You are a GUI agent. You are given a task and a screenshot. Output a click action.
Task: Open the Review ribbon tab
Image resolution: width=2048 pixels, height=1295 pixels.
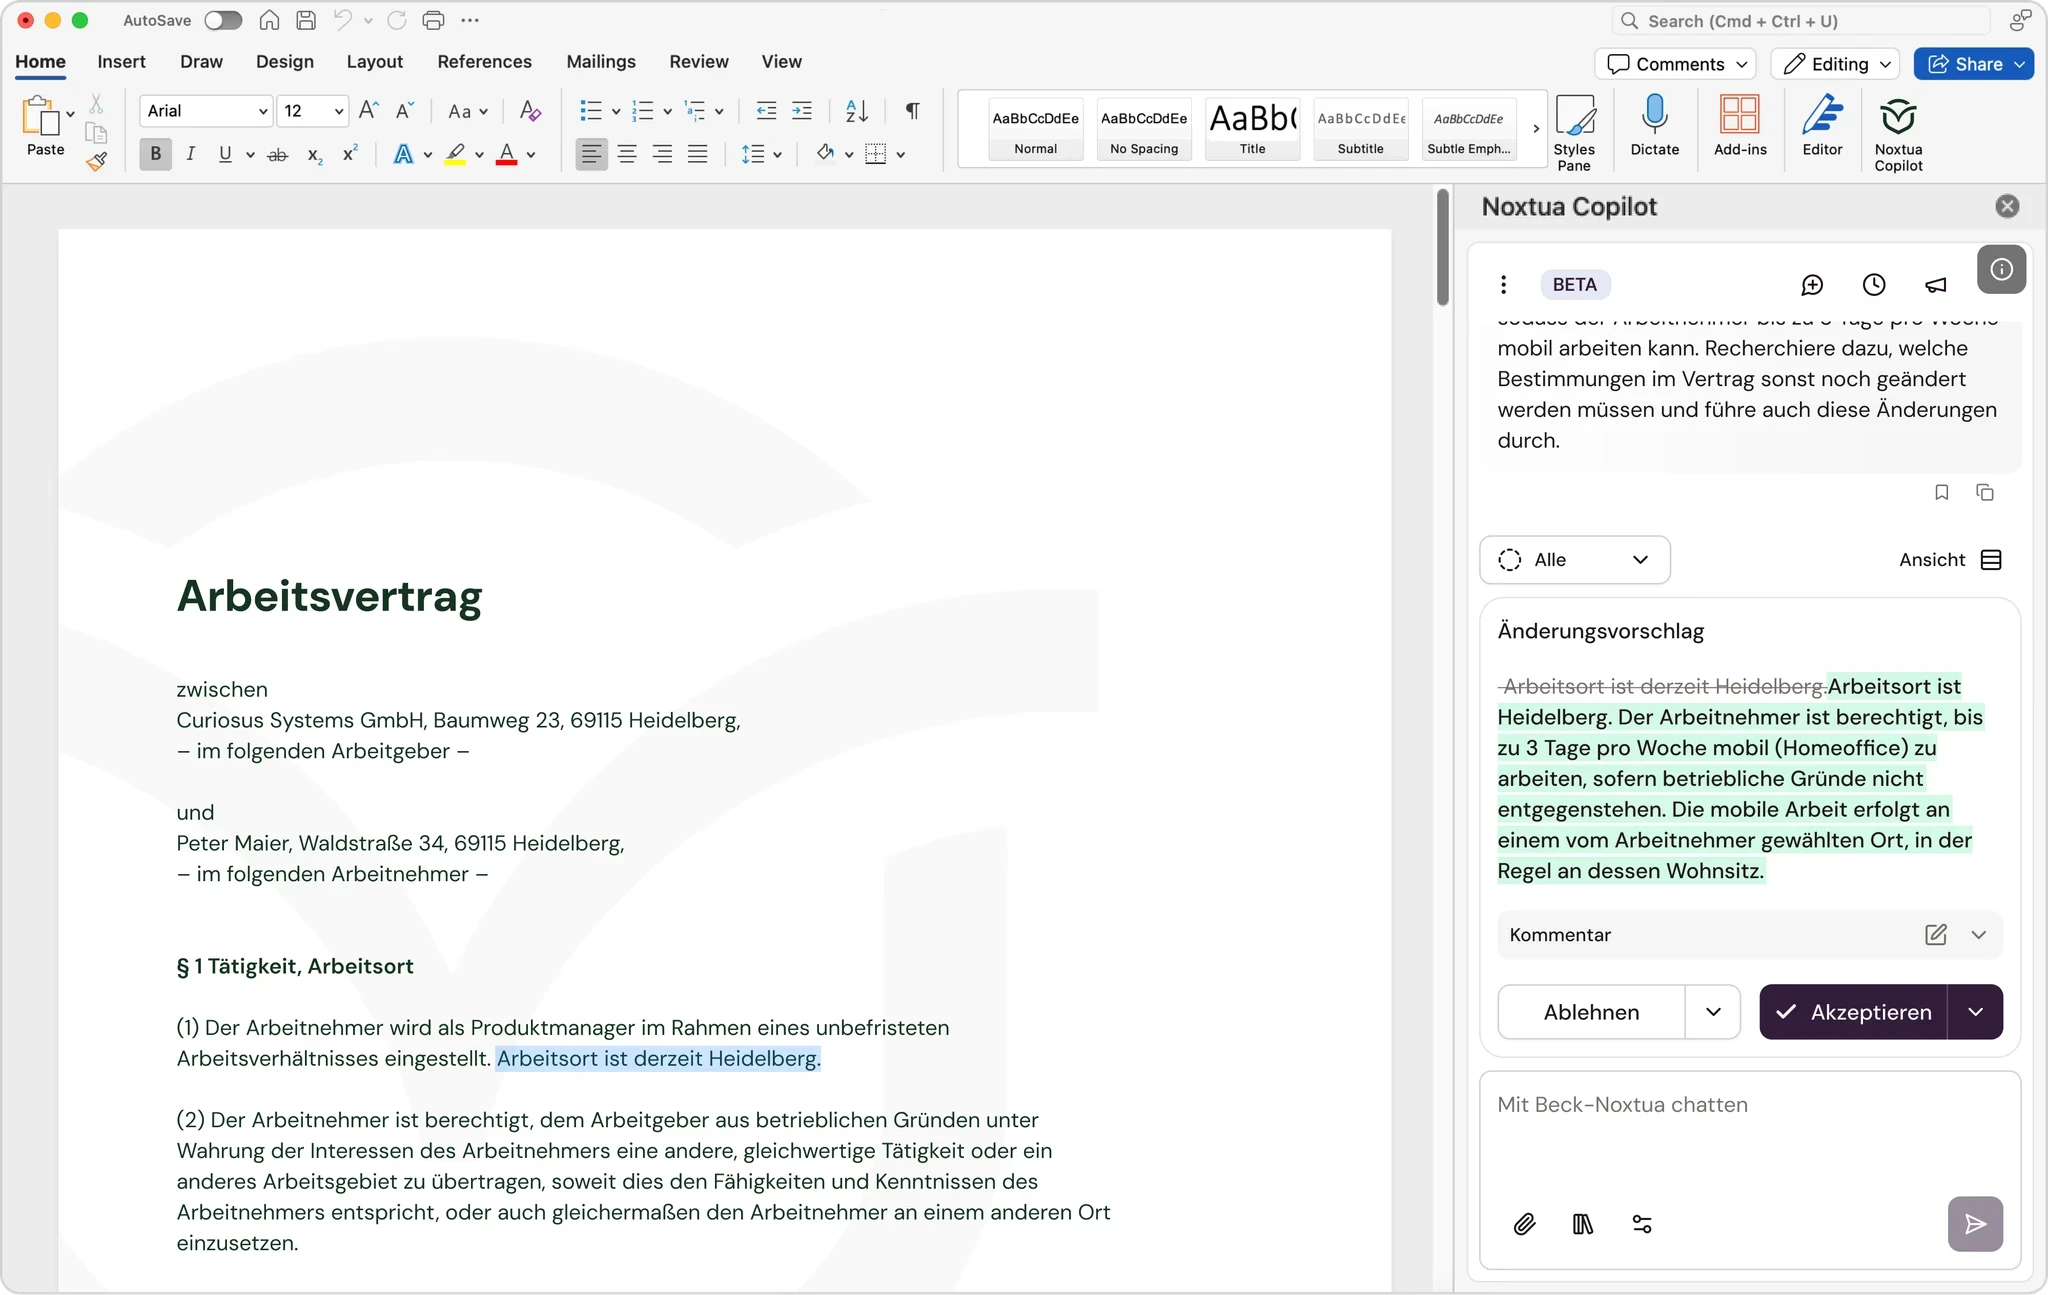[698, 62]
